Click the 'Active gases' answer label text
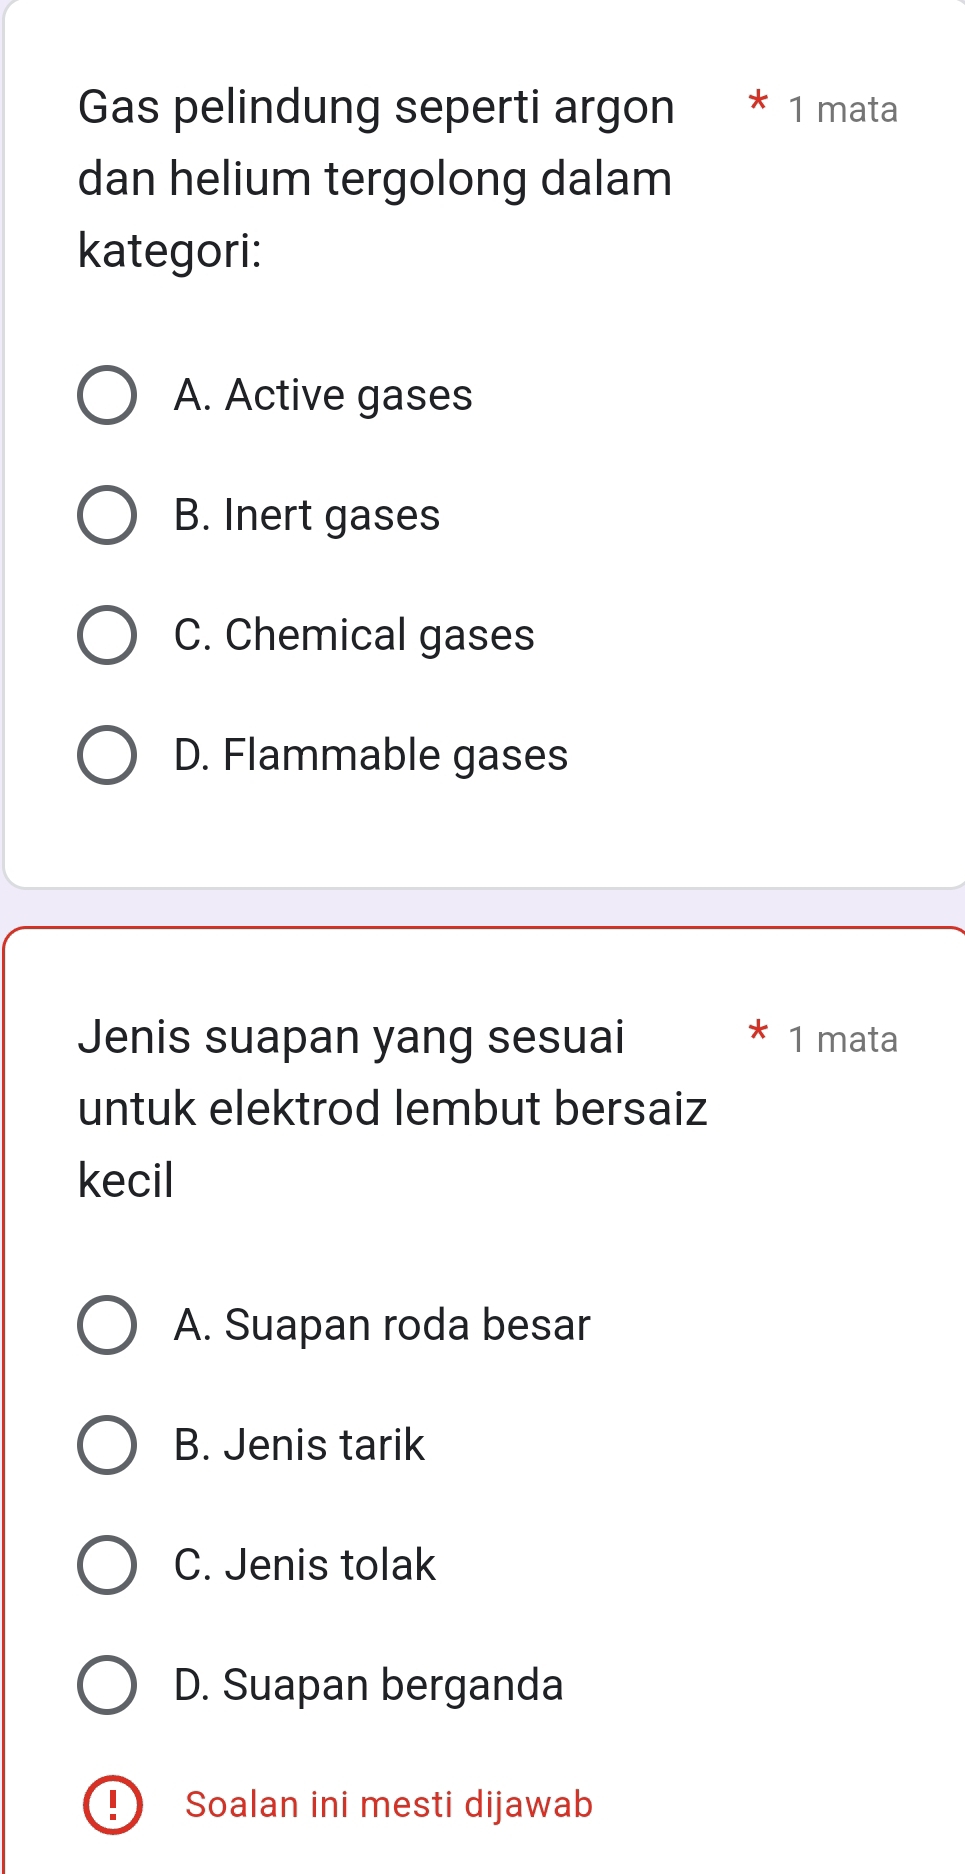This screenshot has width=965, height=1874. pos(323,395)
